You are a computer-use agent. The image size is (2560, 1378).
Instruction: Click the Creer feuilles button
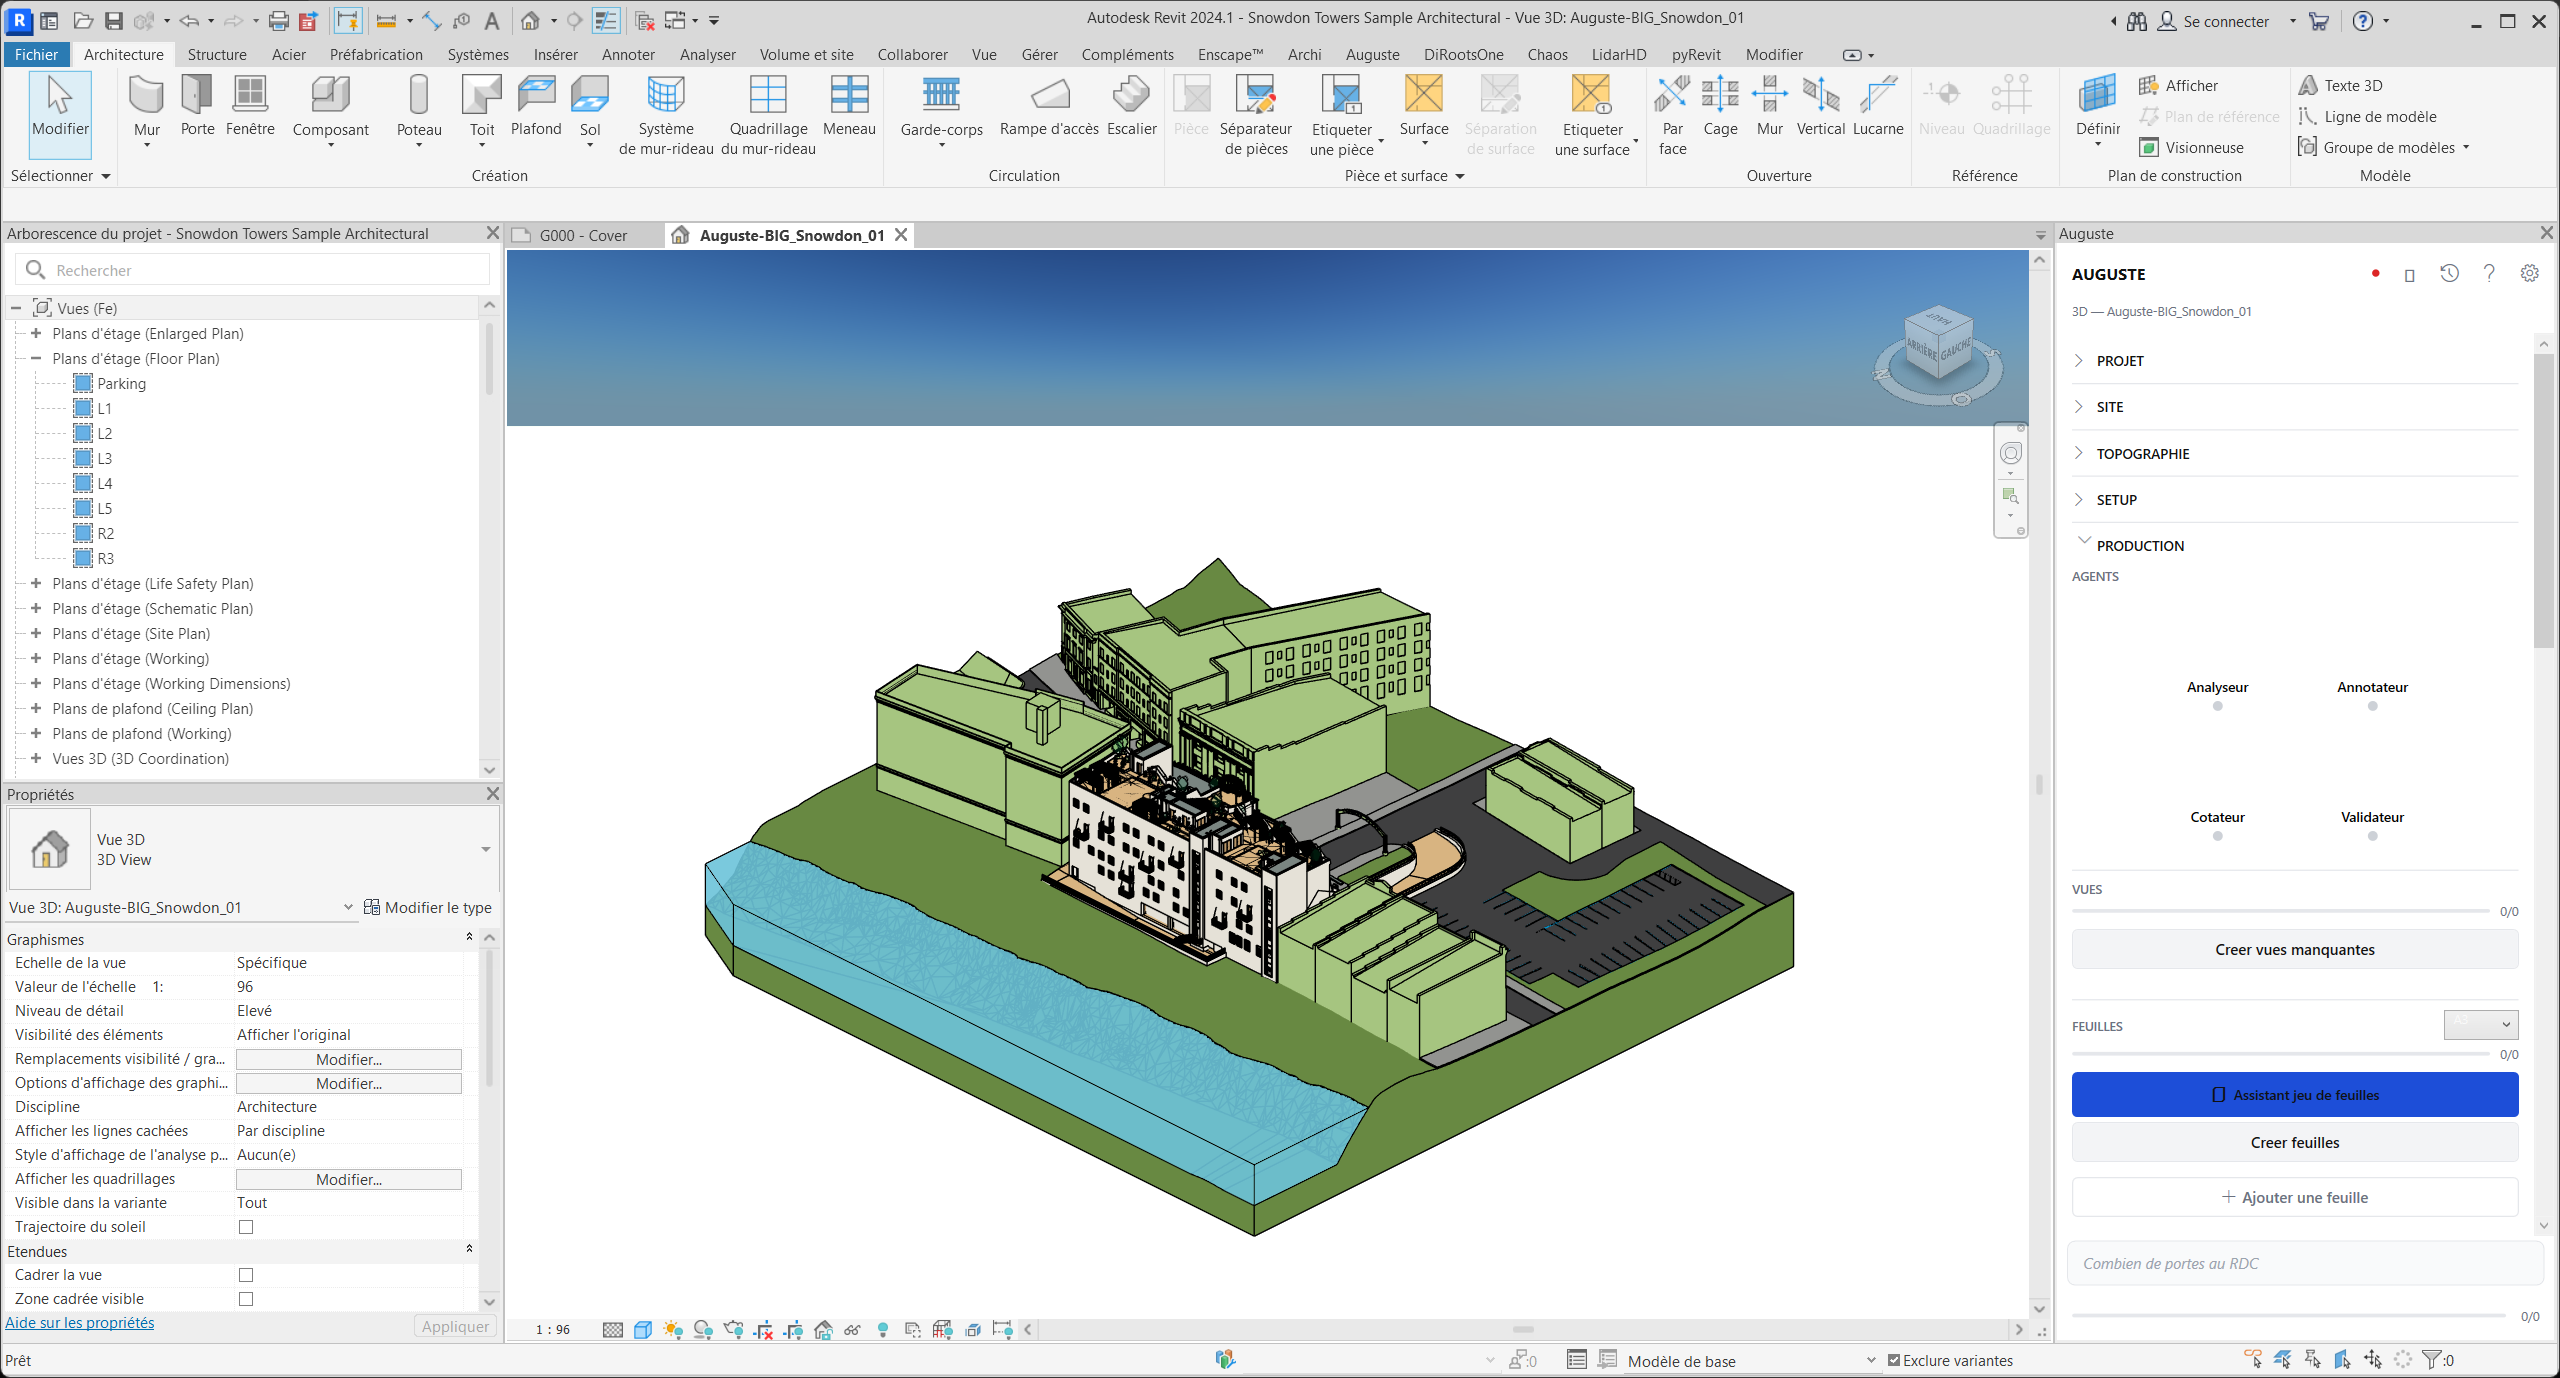point(2295,1142)
